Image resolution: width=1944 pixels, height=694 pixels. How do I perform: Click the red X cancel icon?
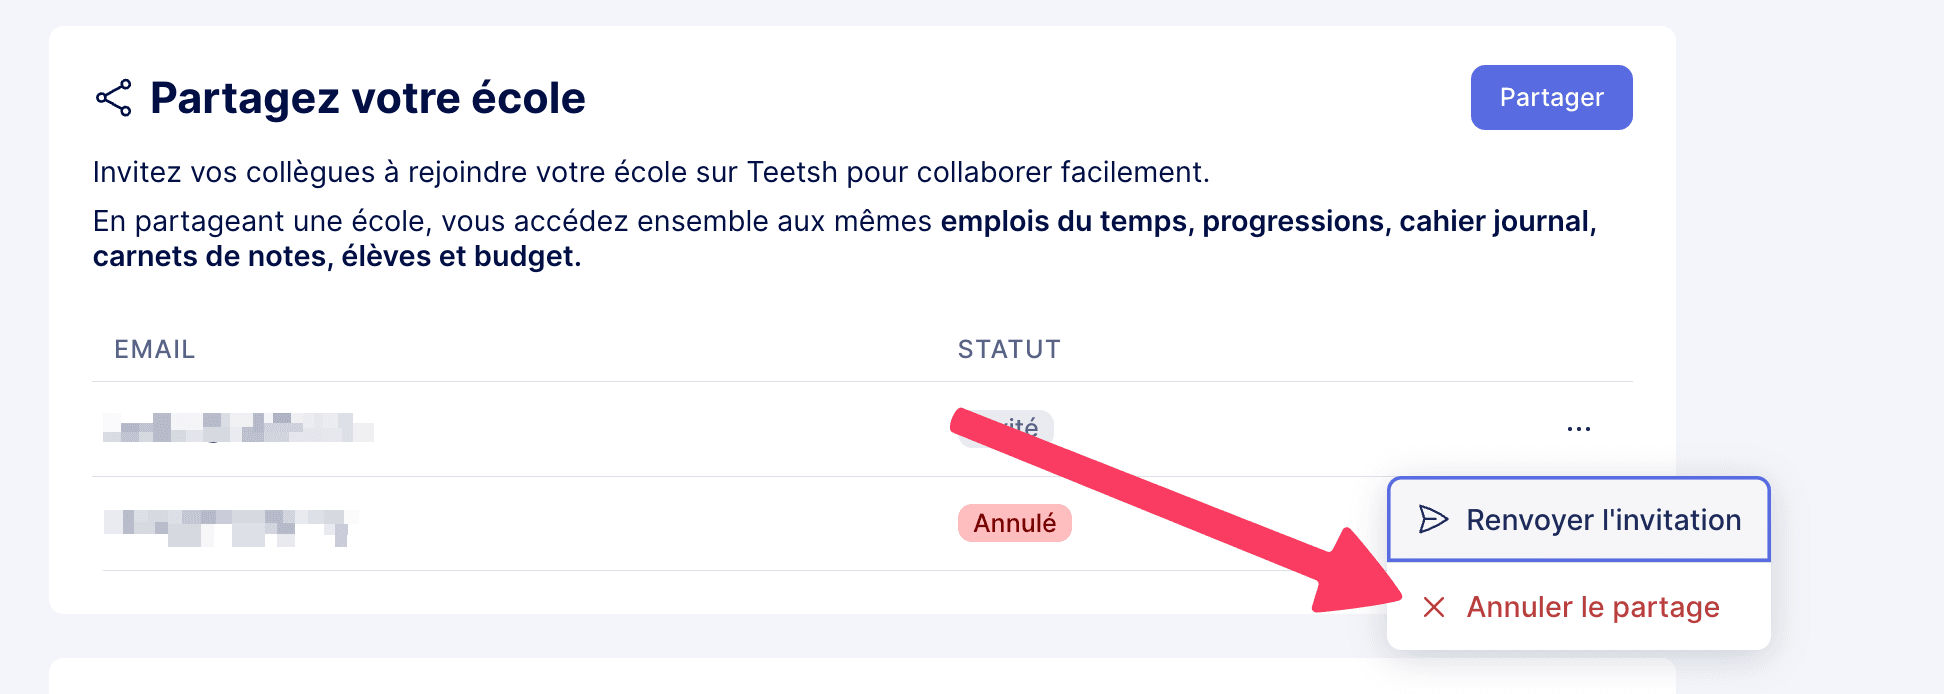tap(1433, 607)
